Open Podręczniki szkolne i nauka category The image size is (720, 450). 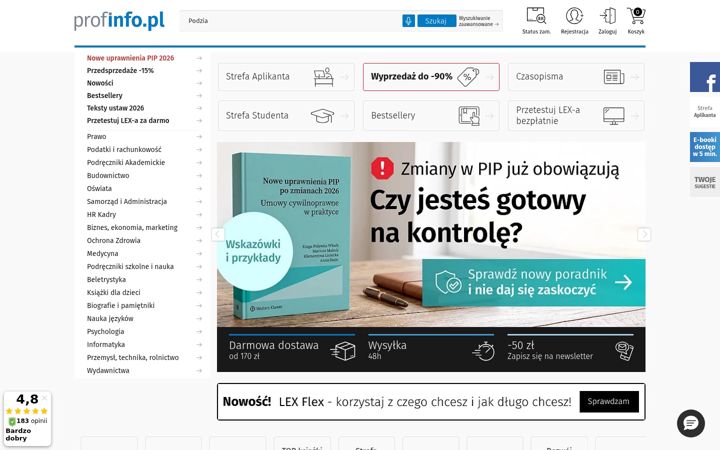130,266
